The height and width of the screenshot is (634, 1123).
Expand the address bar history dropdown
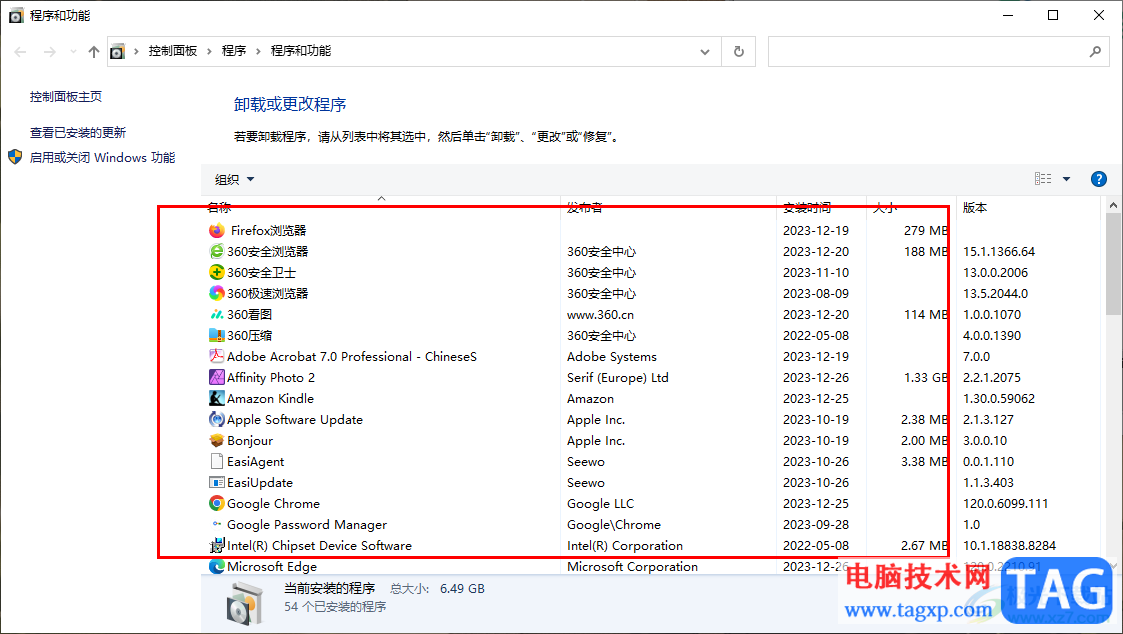pyautogui.click(x=705, y=52)
